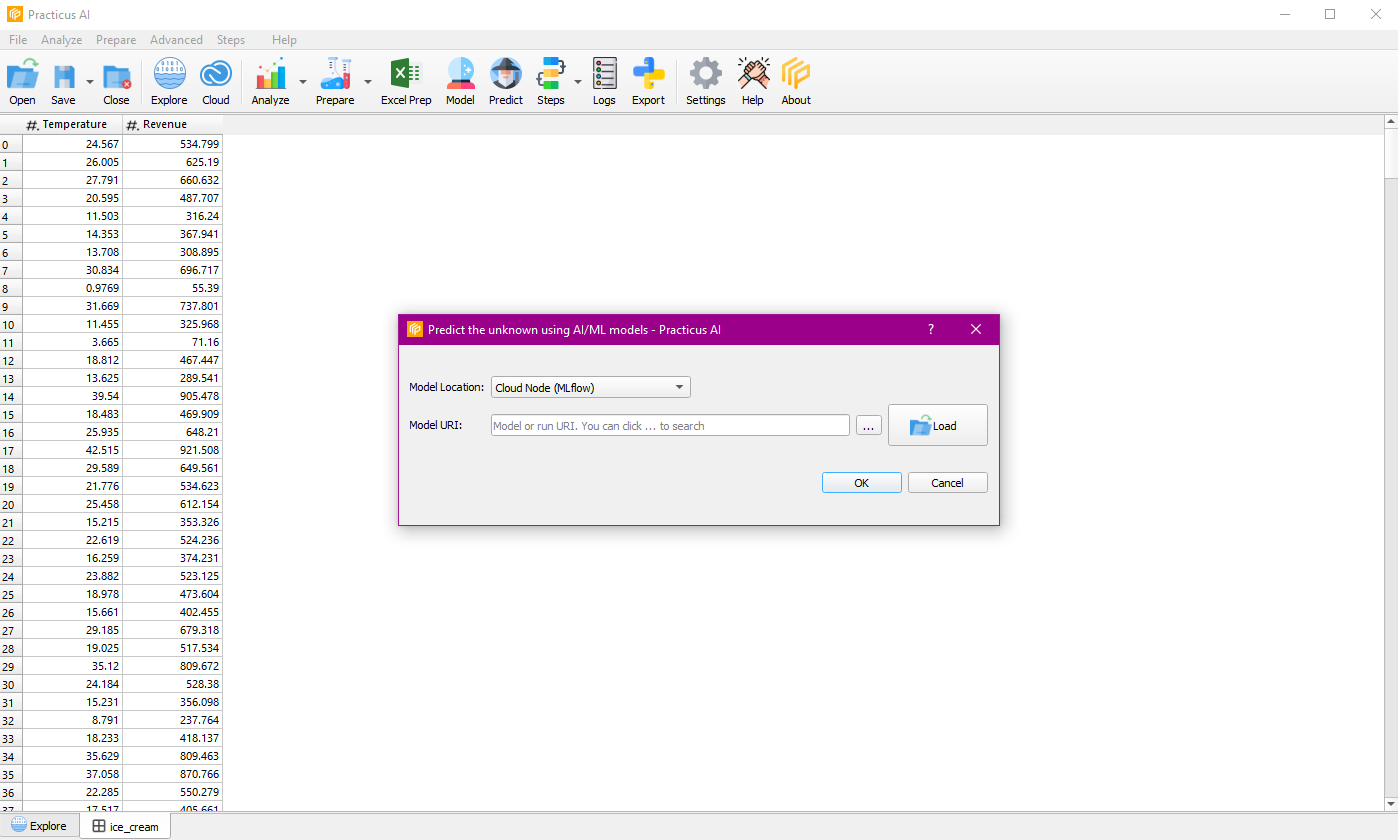Click Temperature cell 35.12
1398x840 pixels.
72,666
